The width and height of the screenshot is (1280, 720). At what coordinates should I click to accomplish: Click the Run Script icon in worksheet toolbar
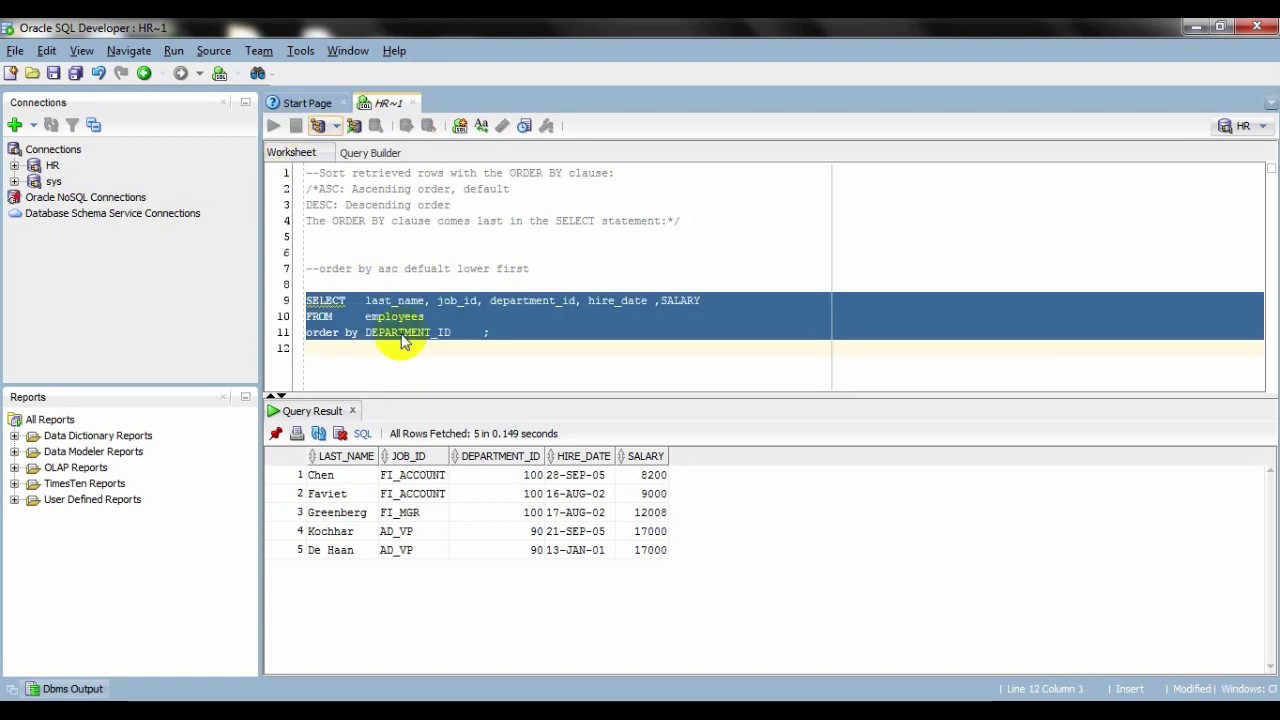[296, 126]
